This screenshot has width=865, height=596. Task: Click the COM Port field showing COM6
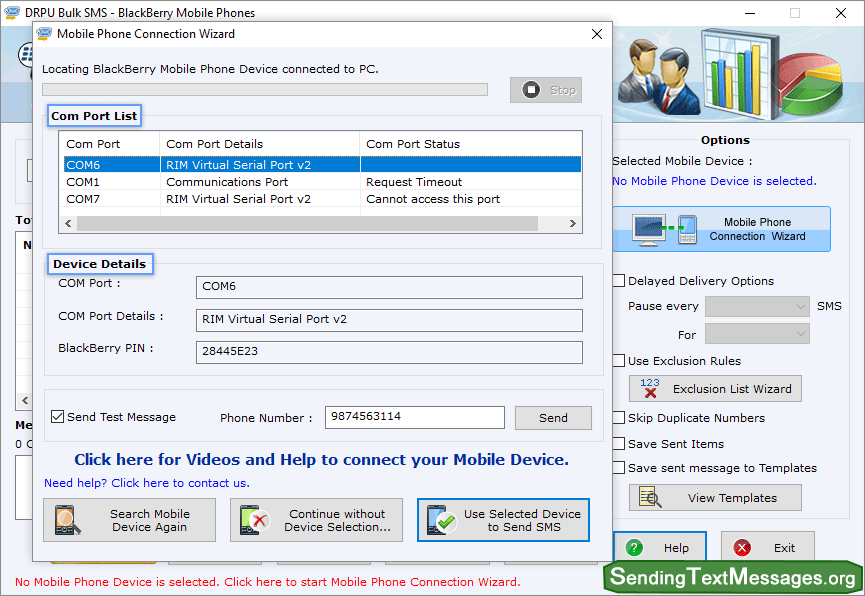pyautogui.click(x=389, y=288)
